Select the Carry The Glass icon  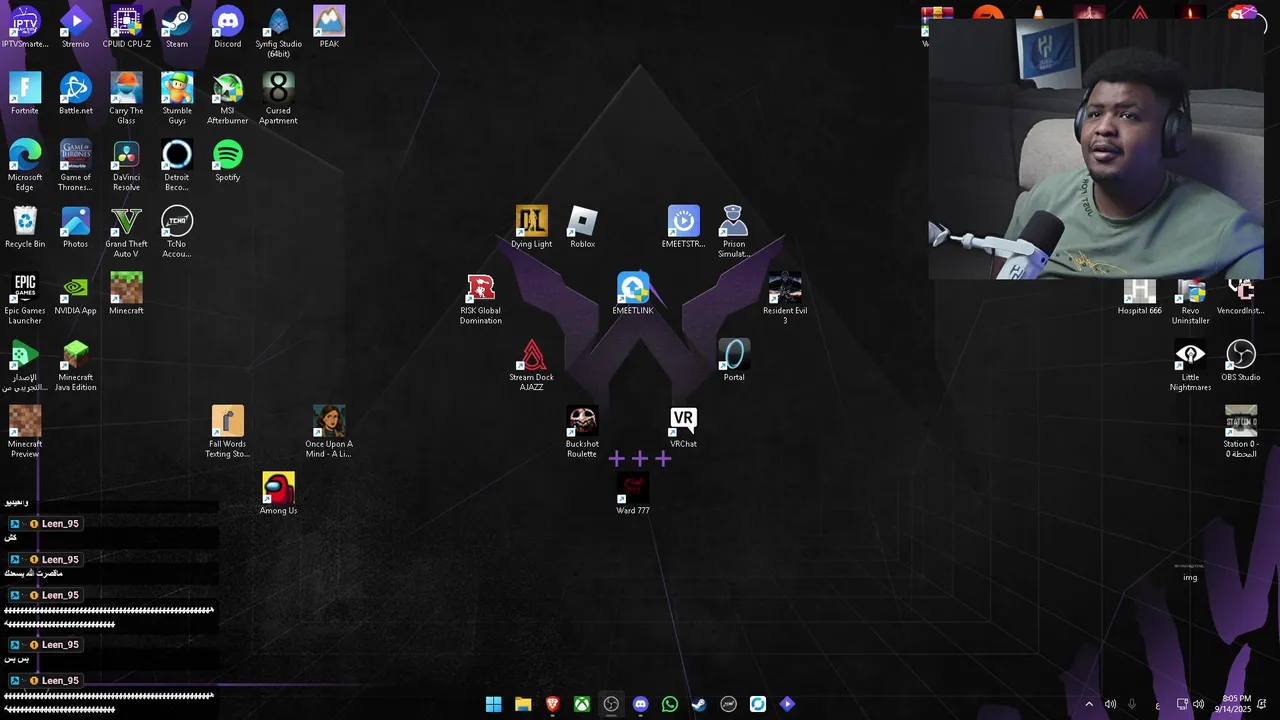point(126,99)
